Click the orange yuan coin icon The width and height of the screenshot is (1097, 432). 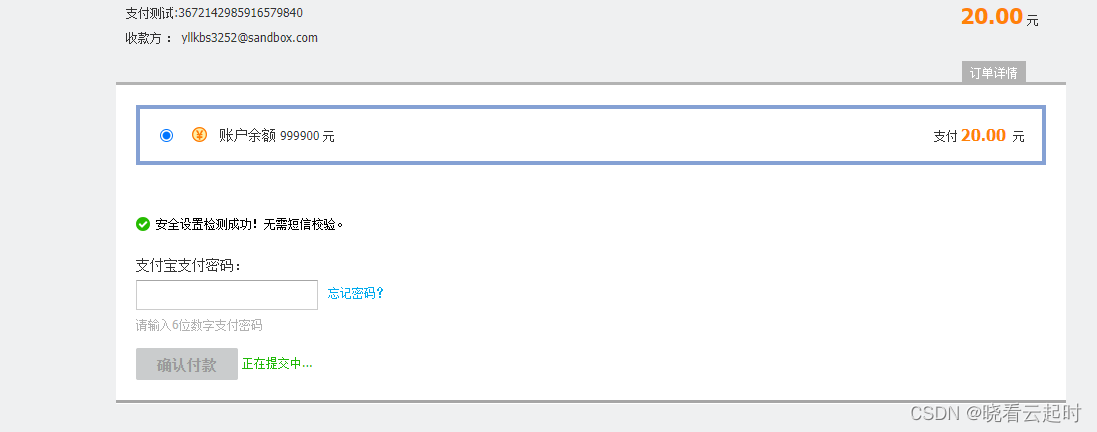click(x=199, y=135)
